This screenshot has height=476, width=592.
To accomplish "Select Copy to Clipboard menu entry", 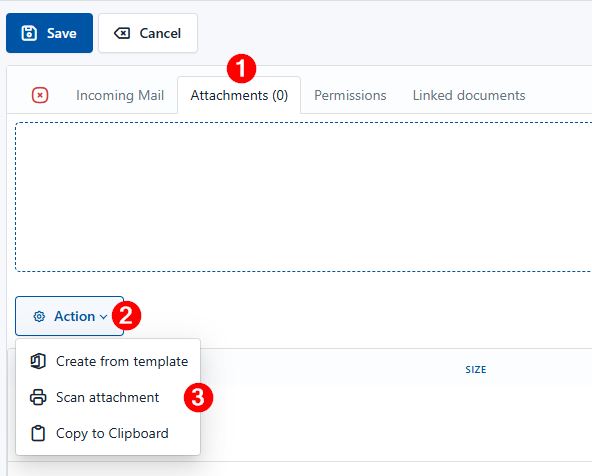I will [108, 433].
